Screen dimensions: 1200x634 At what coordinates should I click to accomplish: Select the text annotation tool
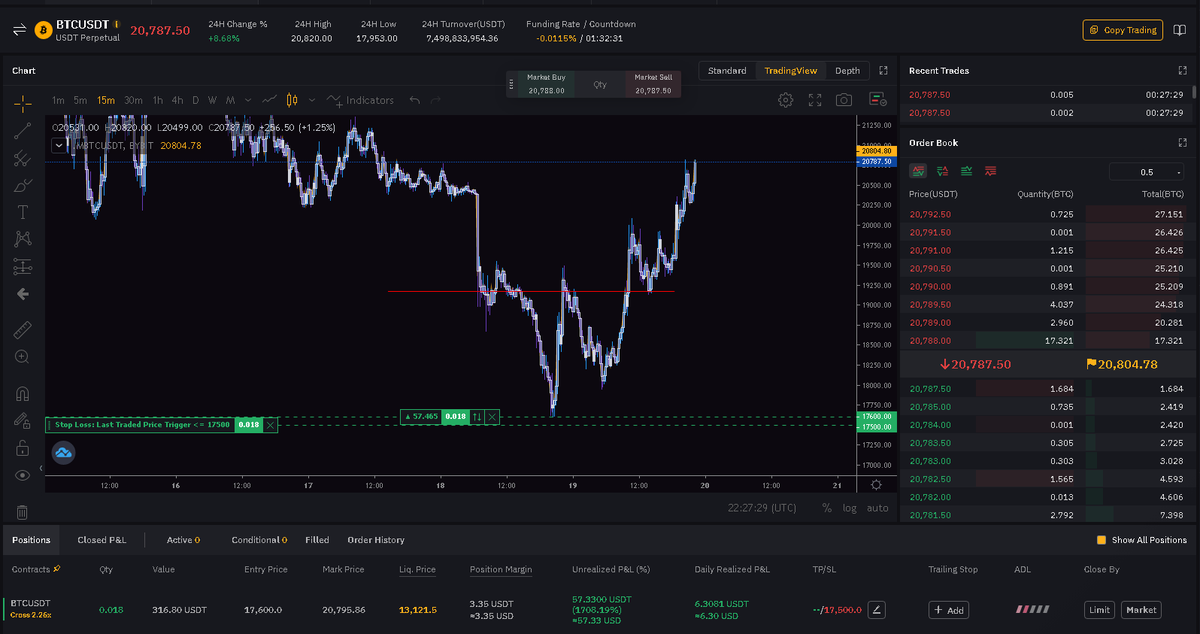pos(22,212)
